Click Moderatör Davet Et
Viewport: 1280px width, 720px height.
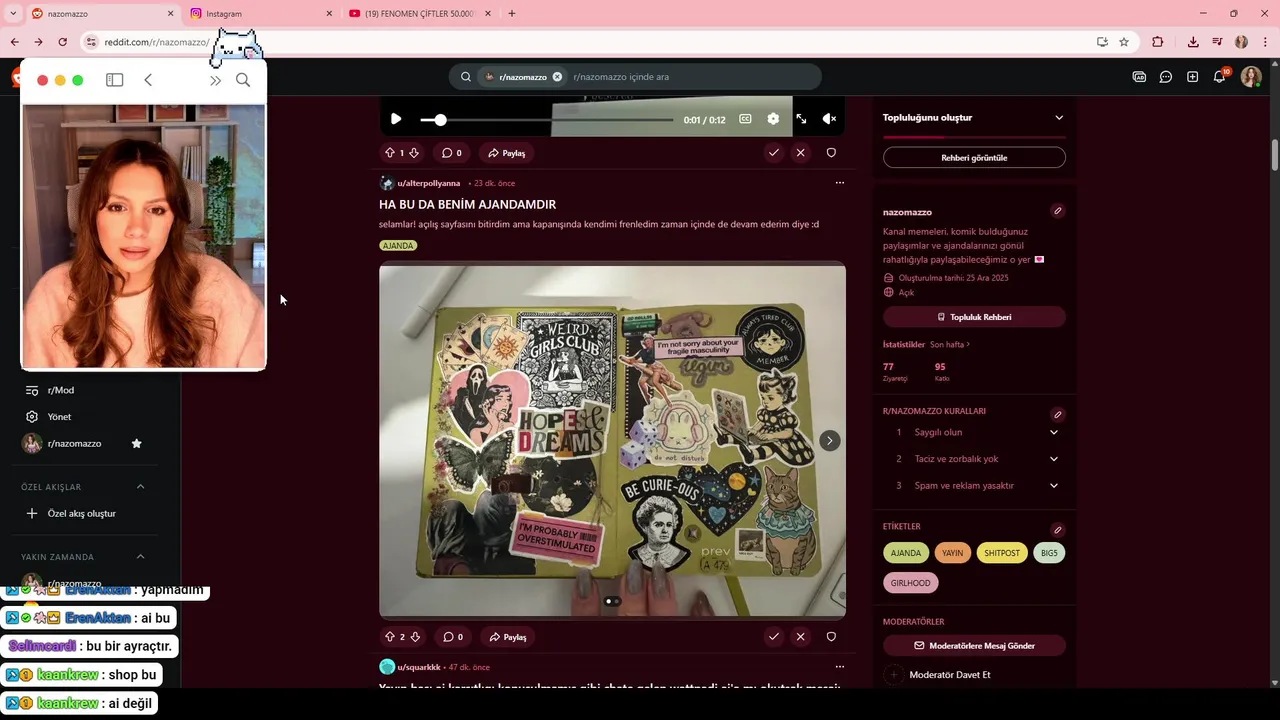tap(950, 675)
